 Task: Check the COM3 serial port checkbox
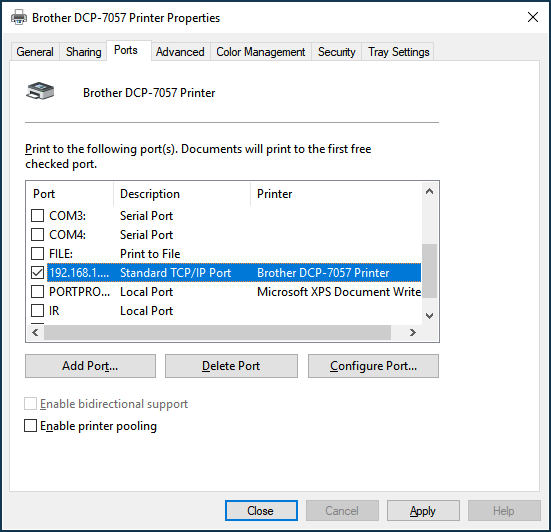38,215
